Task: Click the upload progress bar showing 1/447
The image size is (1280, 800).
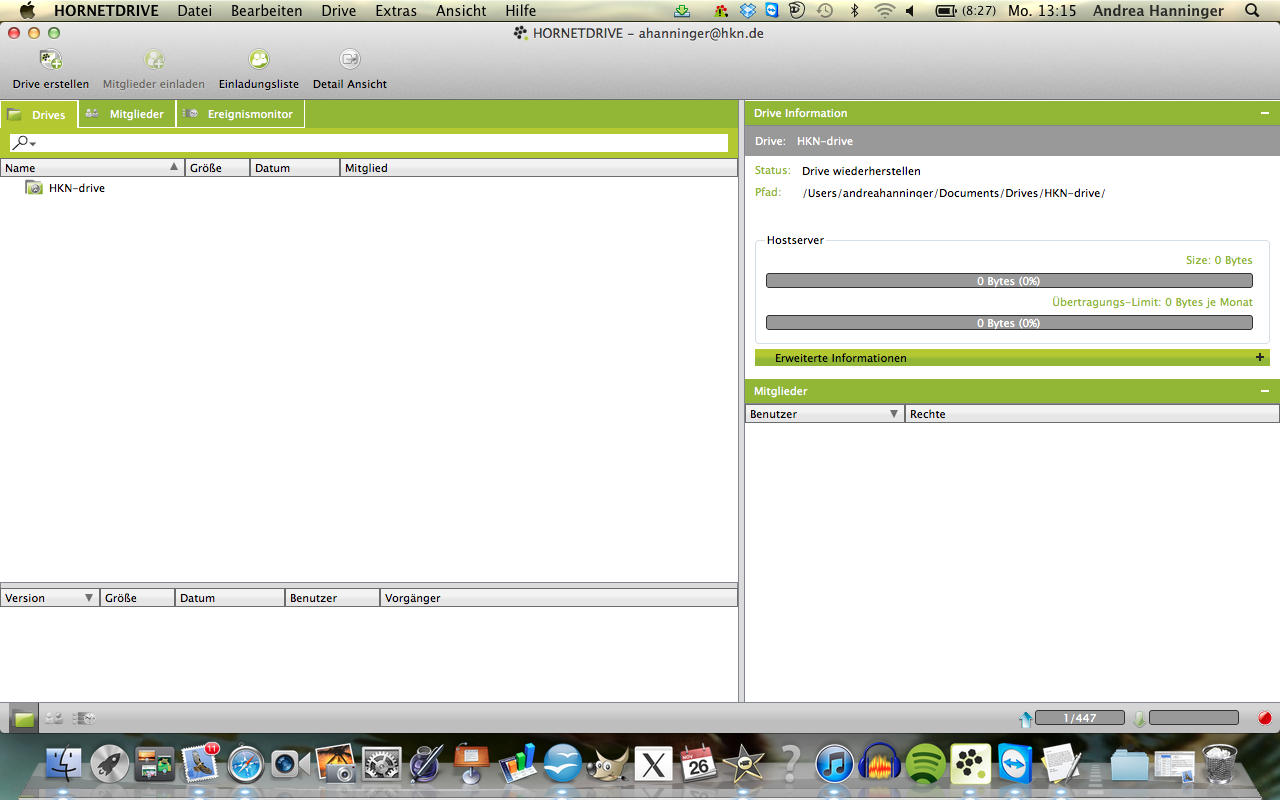Action: coord(1079,718)
